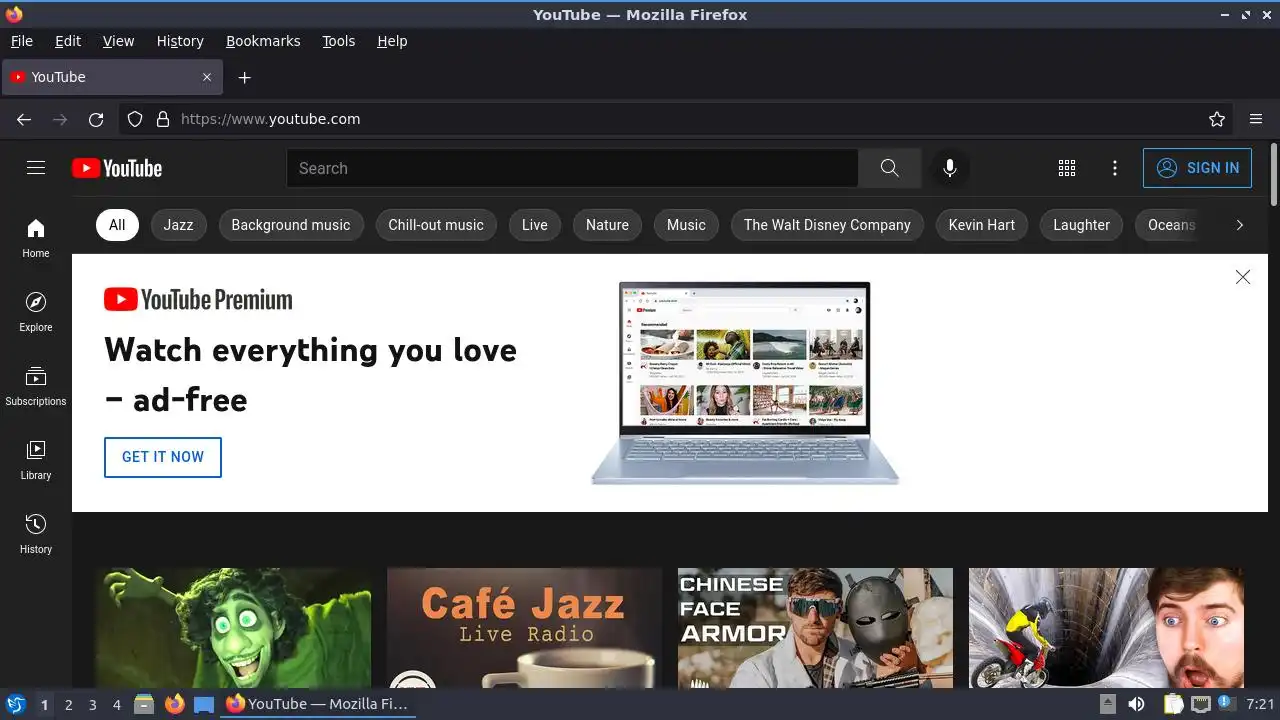
Task: Start voice search with microphone icon
Action: 950,168
